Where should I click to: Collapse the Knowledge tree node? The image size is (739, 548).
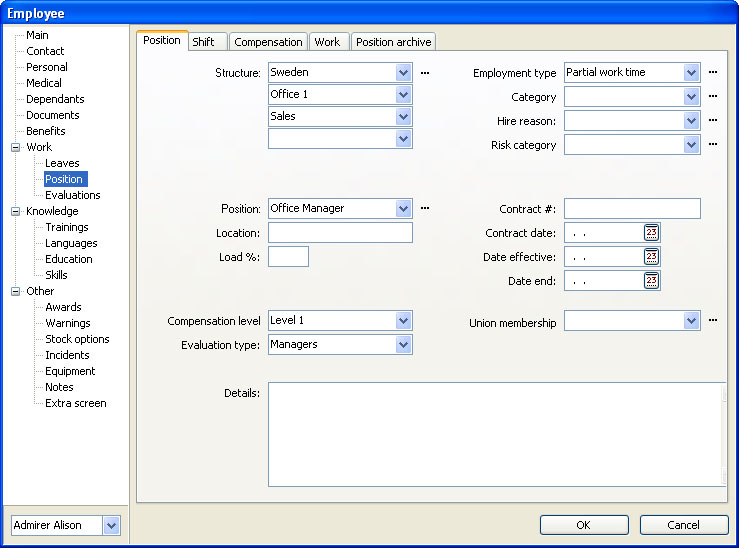[16, 212]
